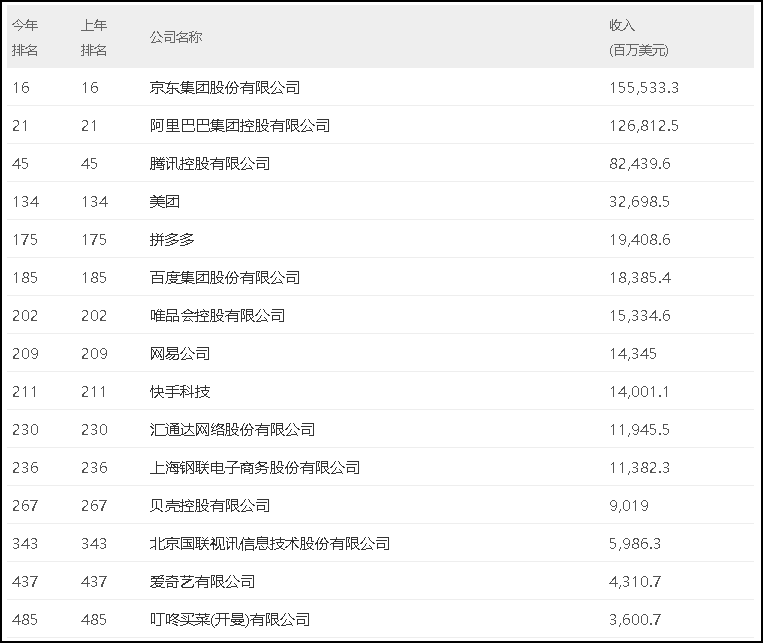Click this year's rank 134 for 美团
The image size is (763, 643).
click(x=25, y=202)
